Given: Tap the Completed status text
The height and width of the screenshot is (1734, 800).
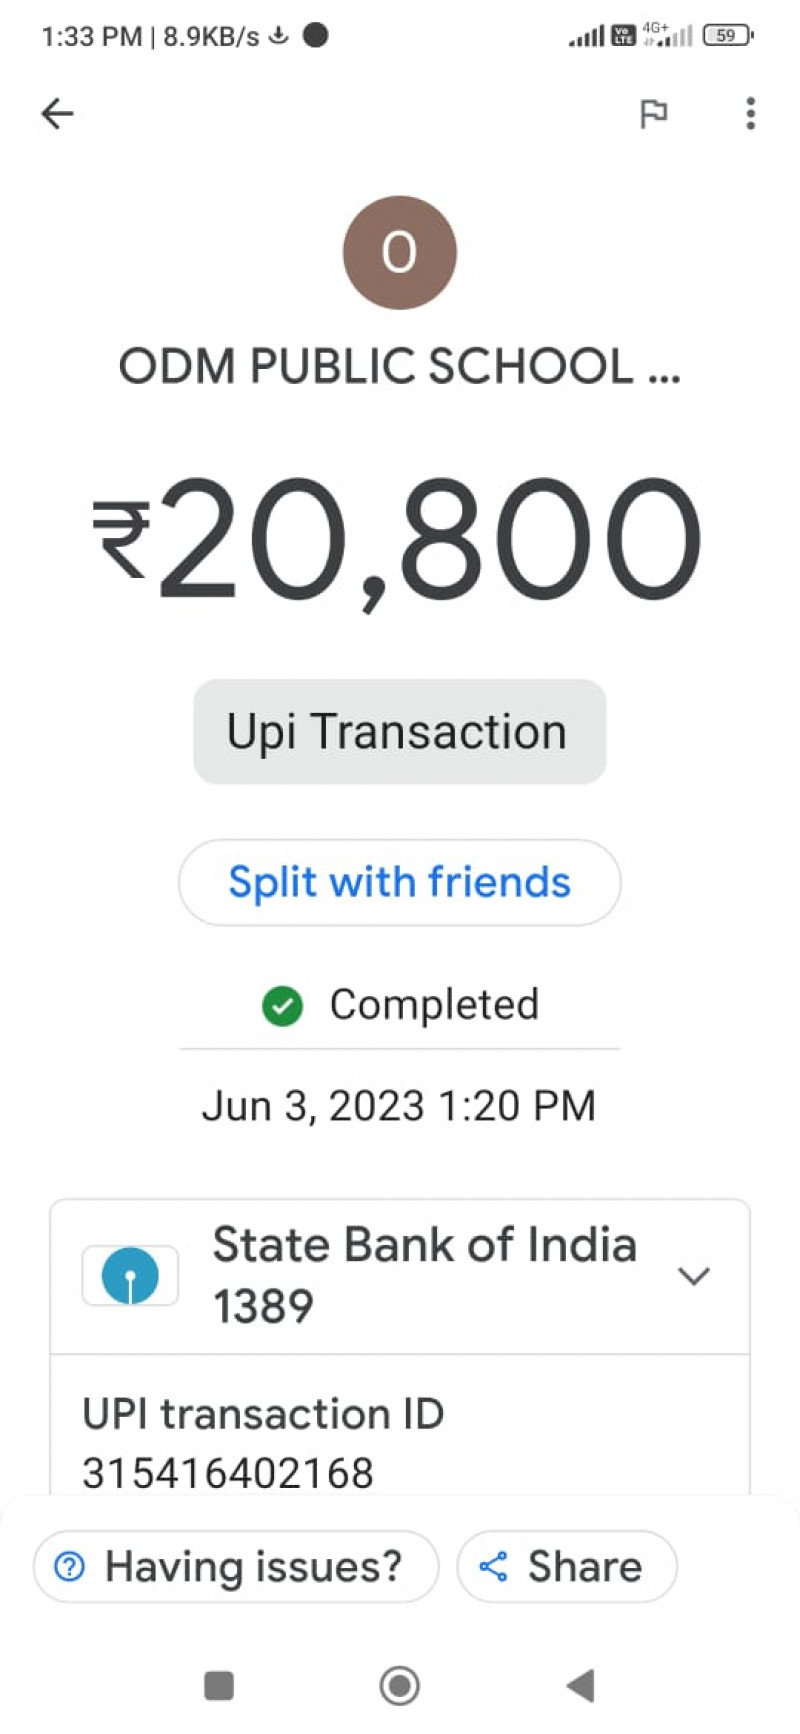Looking at the screenshot, I should (434, 1005).
